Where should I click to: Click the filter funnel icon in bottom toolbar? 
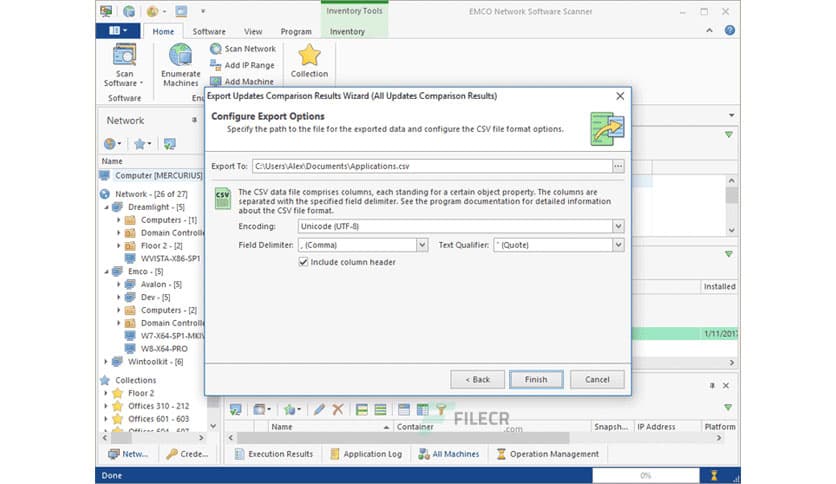(441, 409)
